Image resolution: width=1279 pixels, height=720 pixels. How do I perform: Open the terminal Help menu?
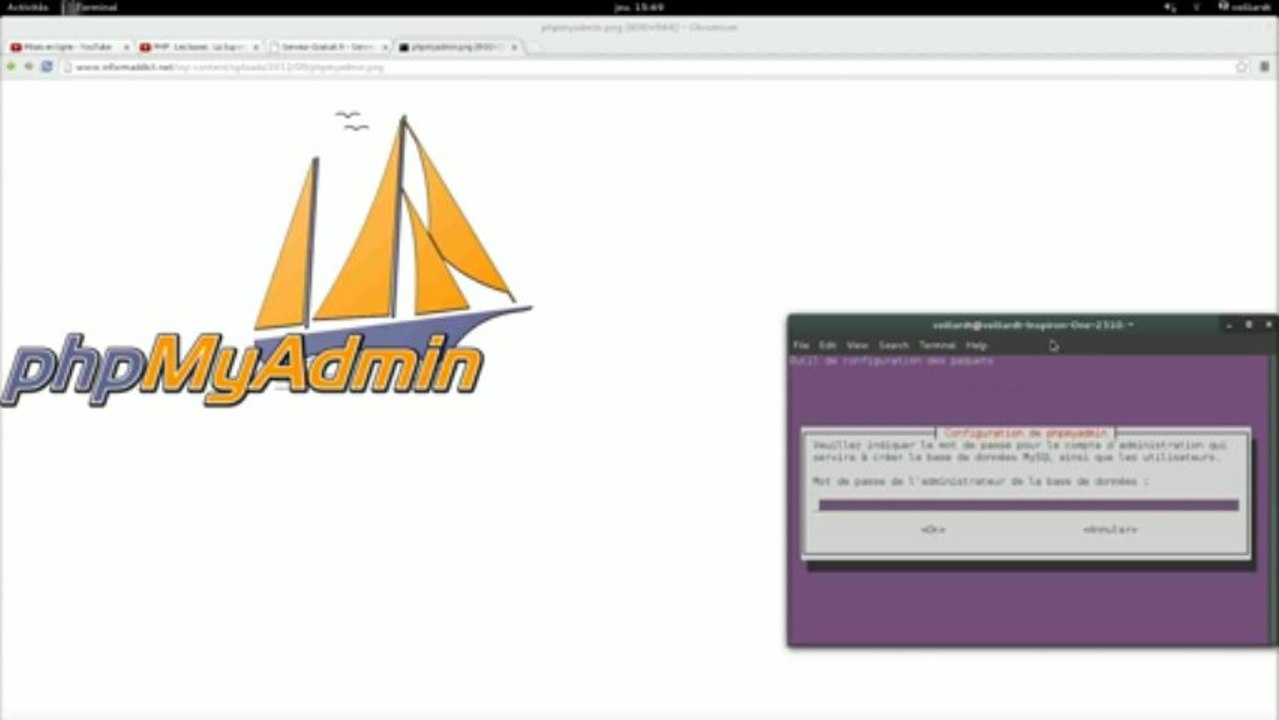click(976, 345)
